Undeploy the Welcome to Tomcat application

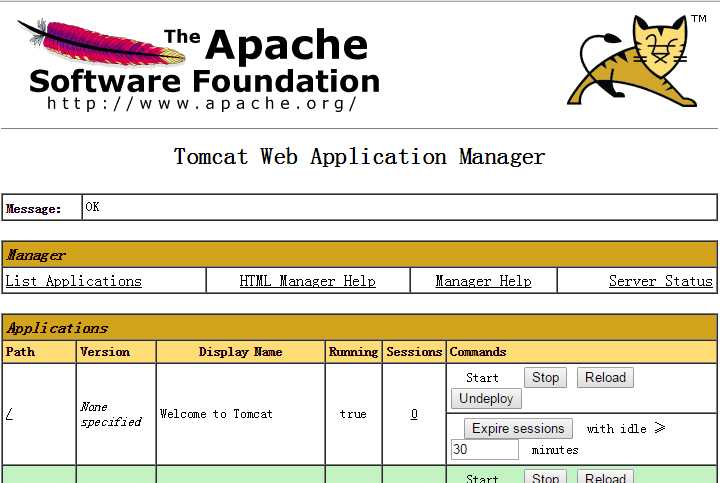point(486,399)
